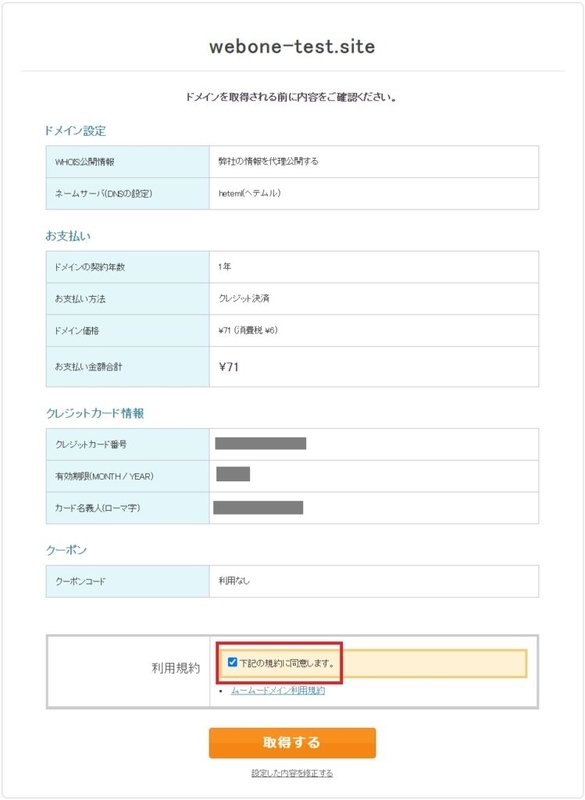Image resolution: width=585 pixels, height=800 pixels.
Task: Click the お支払い方法 label
Action: click(x=80, y=299)
